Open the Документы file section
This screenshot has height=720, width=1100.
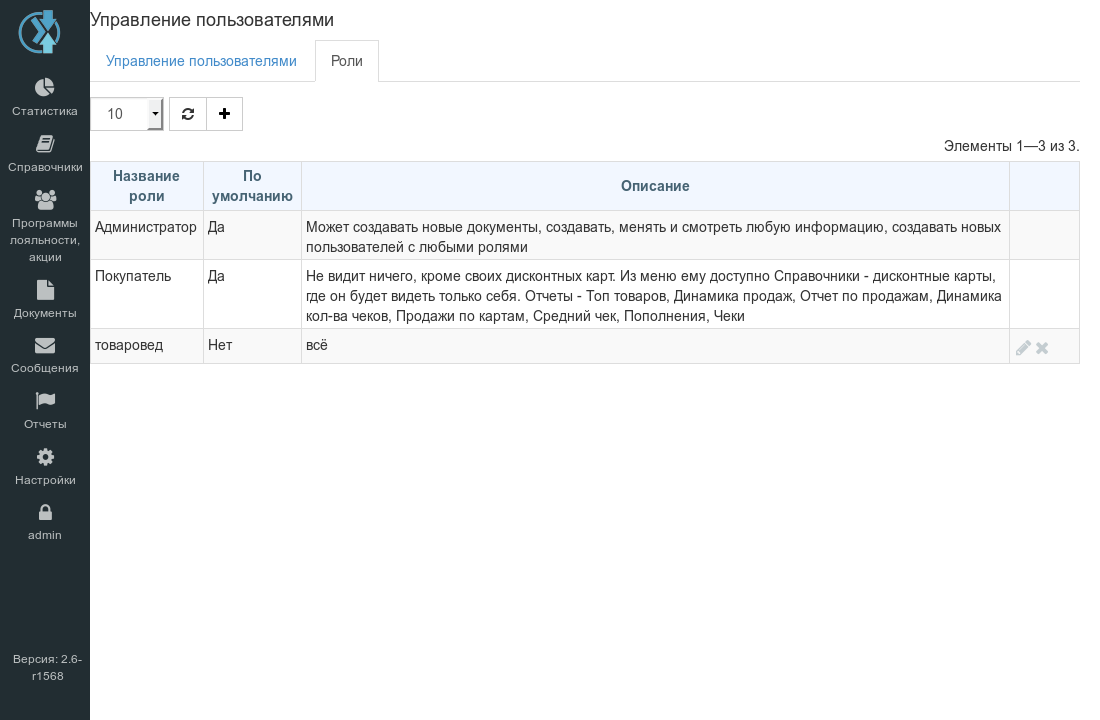(45, 299)
